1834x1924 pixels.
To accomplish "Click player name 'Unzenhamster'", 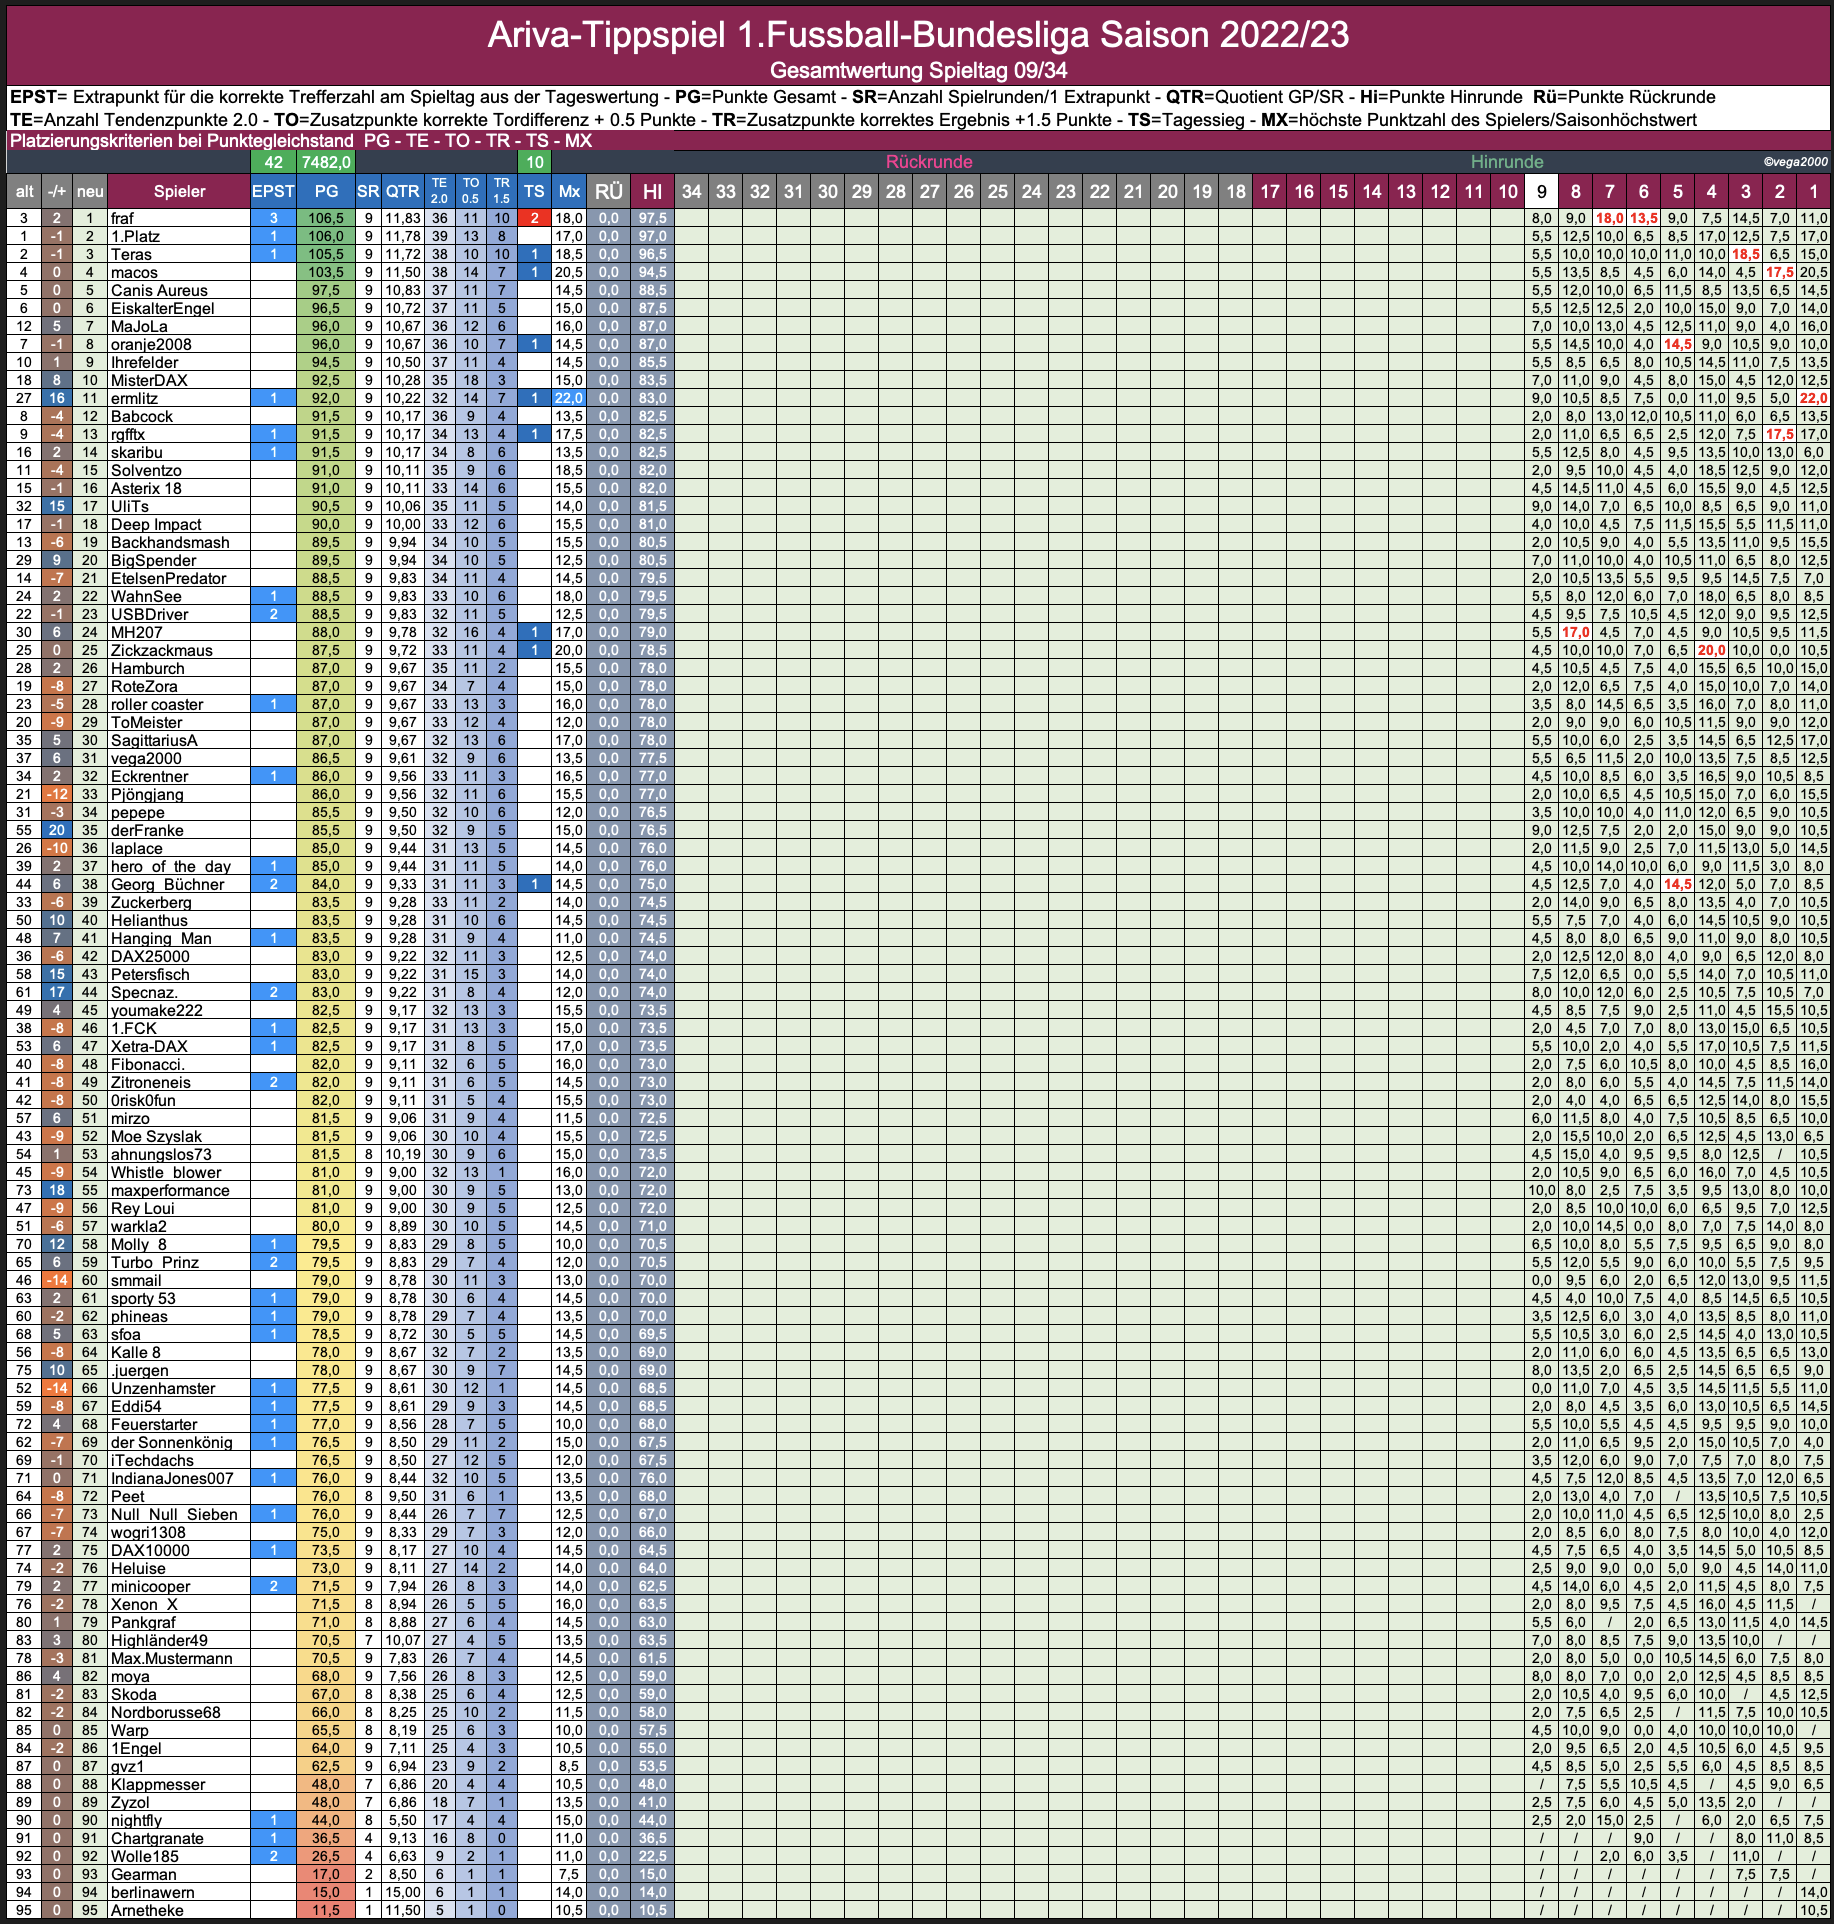I will [x=163, y=1388].
